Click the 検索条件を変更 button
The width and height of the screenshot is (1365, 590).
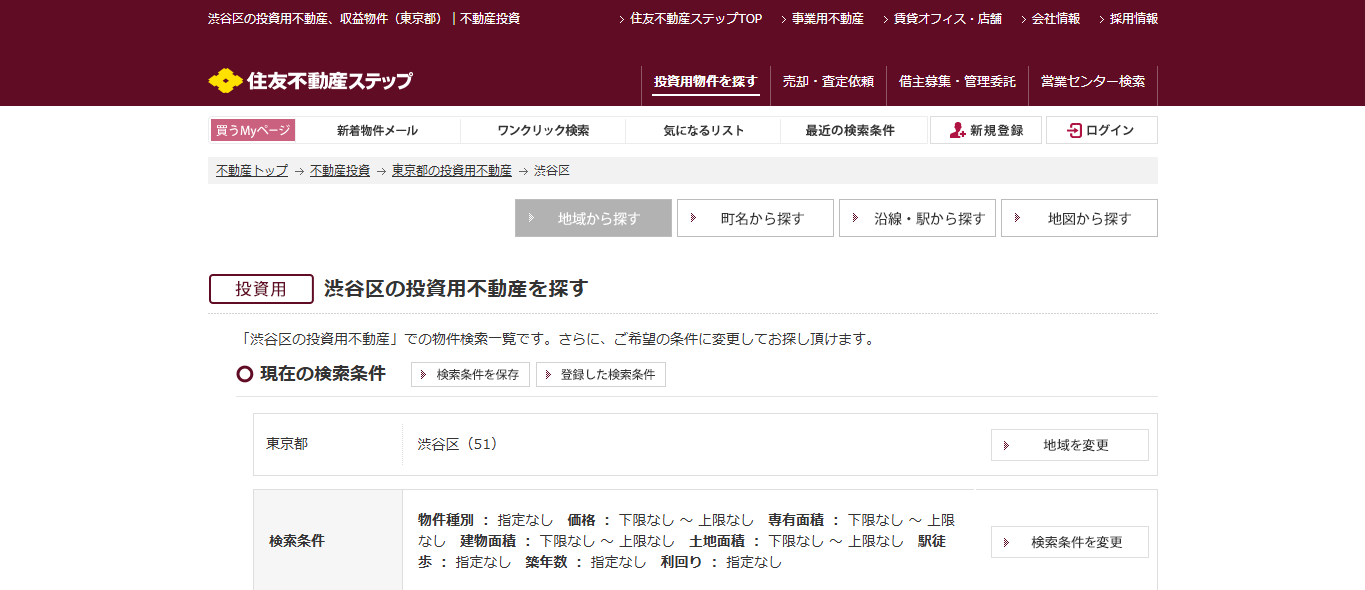point(1069,541)
